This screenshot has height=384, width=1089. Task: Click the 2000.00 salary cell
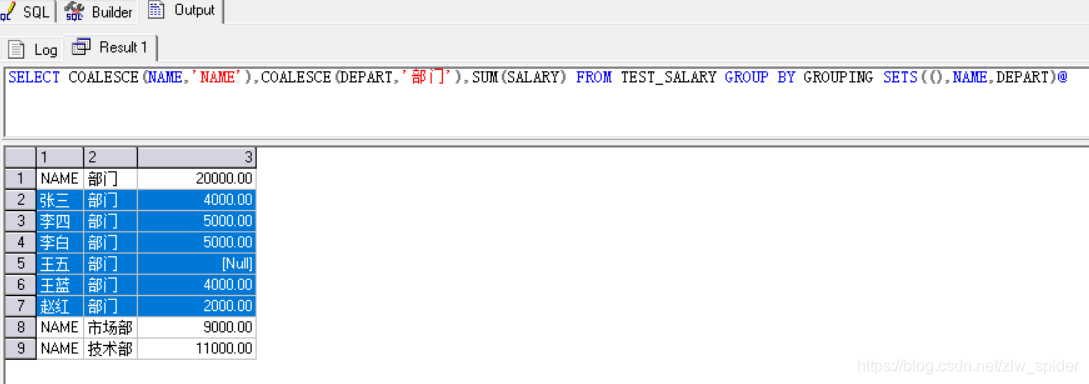[197, 306]
